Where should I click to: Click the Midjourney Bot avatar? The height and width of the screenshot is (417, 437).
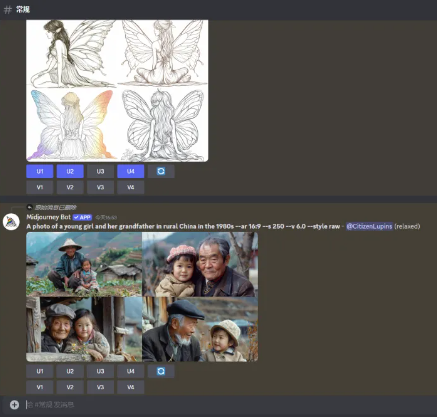[x=11, y=222]
